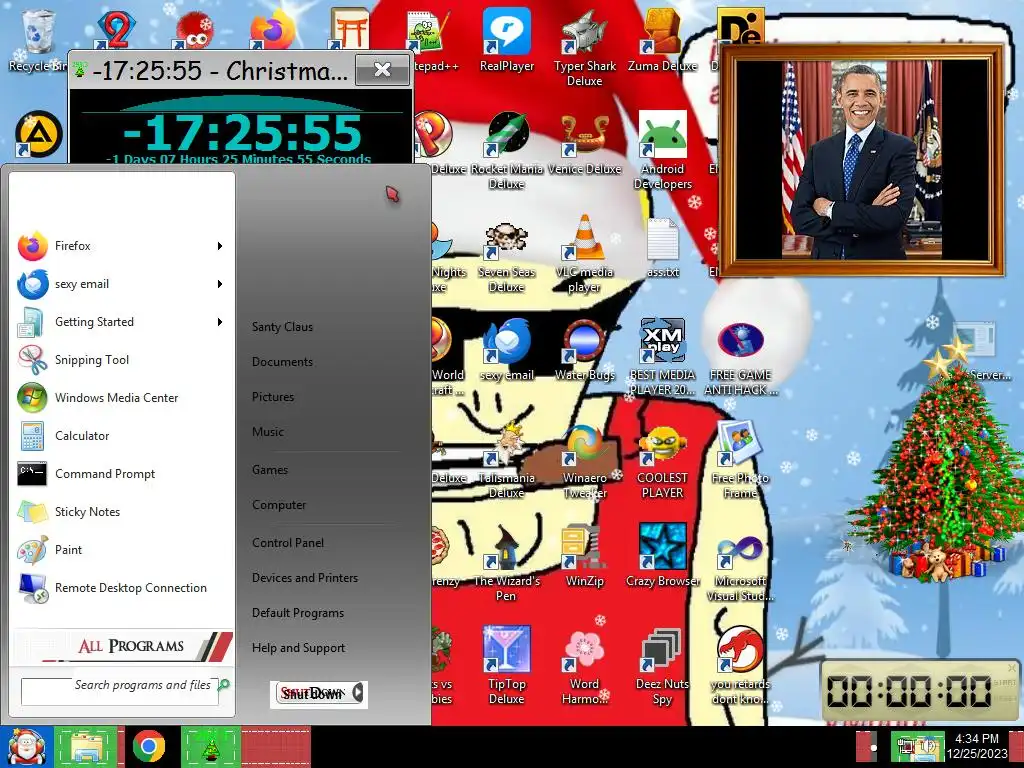The width and height of the screenshot is (1024, 768).
Task: Launch Chrome from the taskbar
Action: click(149, 746)
